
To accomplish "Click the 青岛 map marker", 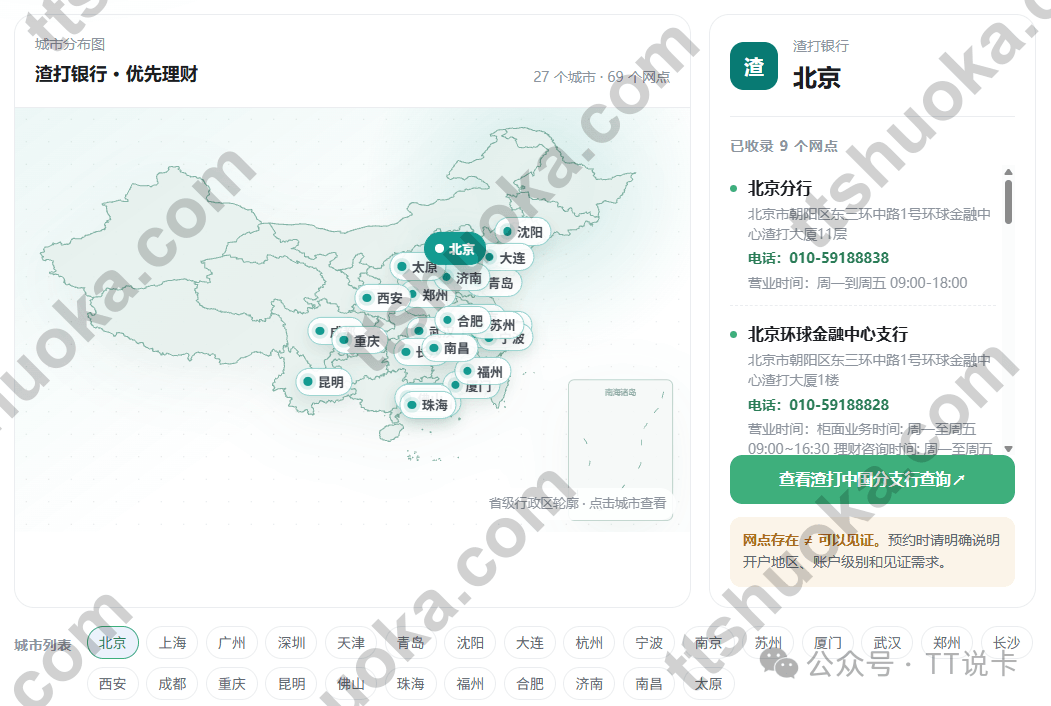I will click(501, 283).
